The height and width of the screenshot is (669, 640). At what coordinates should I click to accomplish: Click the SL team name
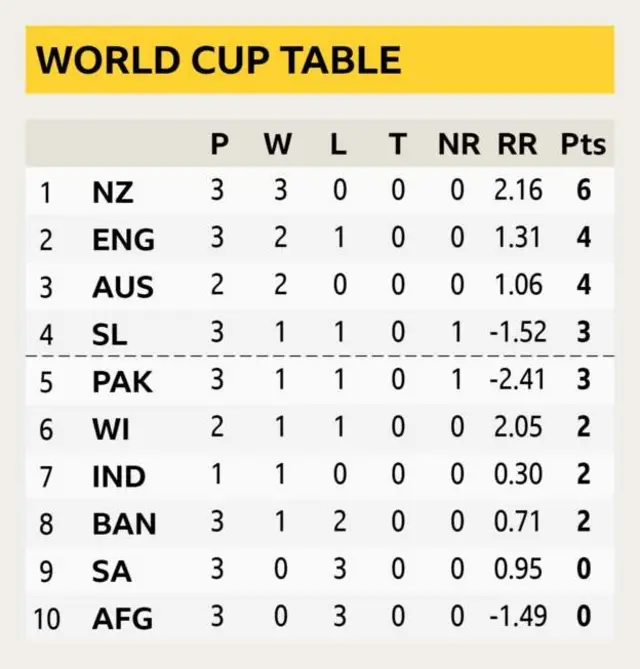point(109,335)
